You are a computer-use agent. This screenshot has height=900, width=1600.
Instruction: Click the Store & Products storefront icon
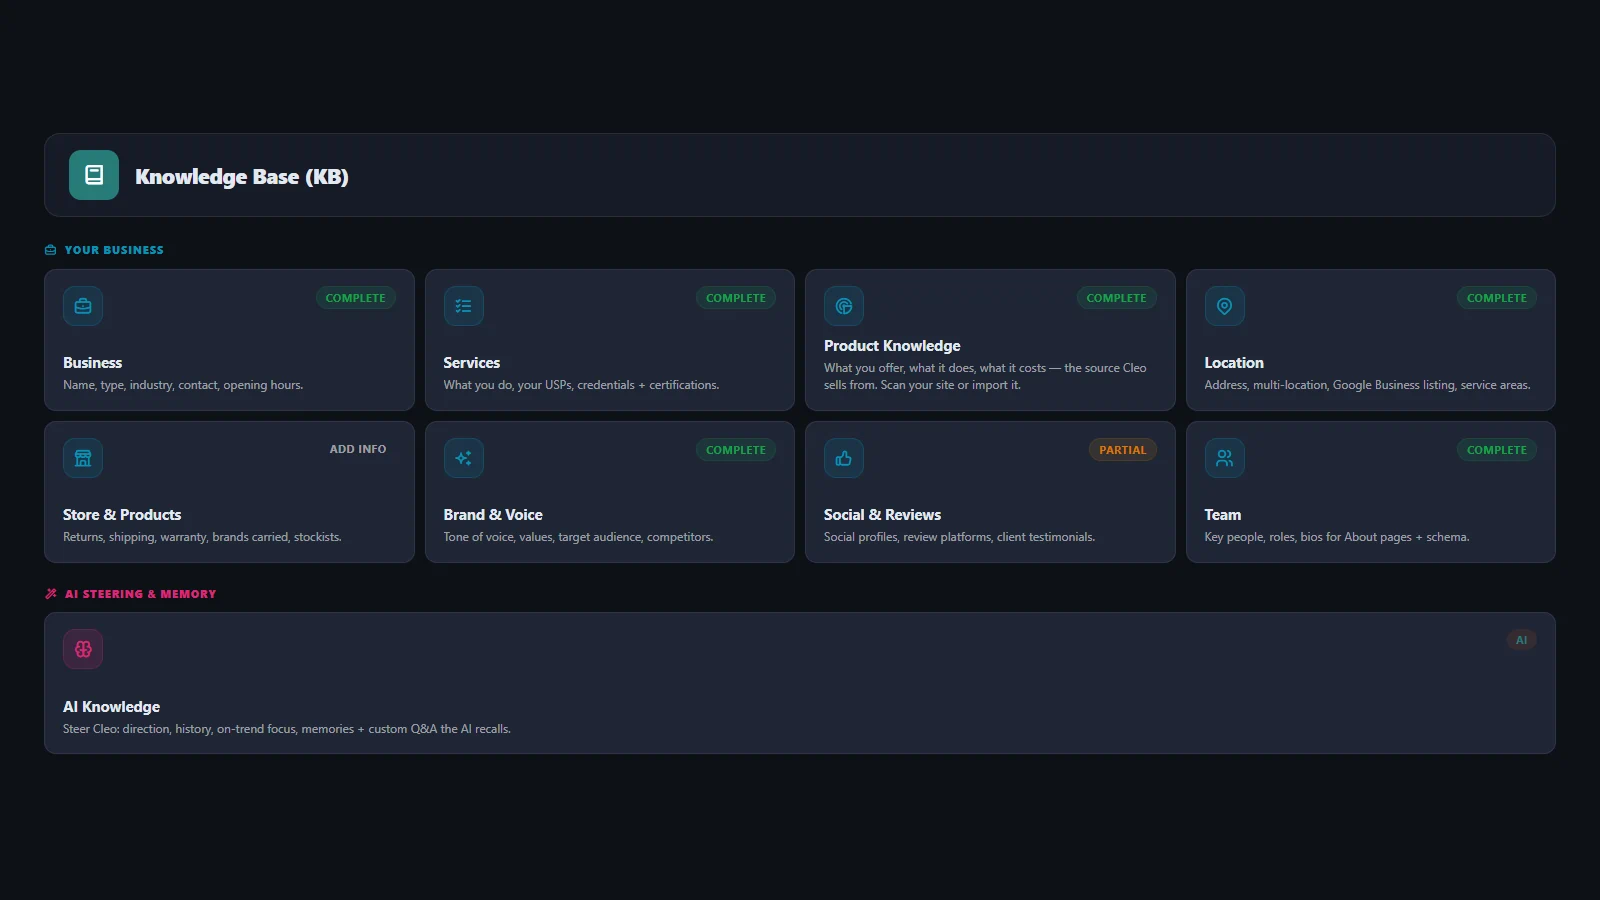coord(83,458)
